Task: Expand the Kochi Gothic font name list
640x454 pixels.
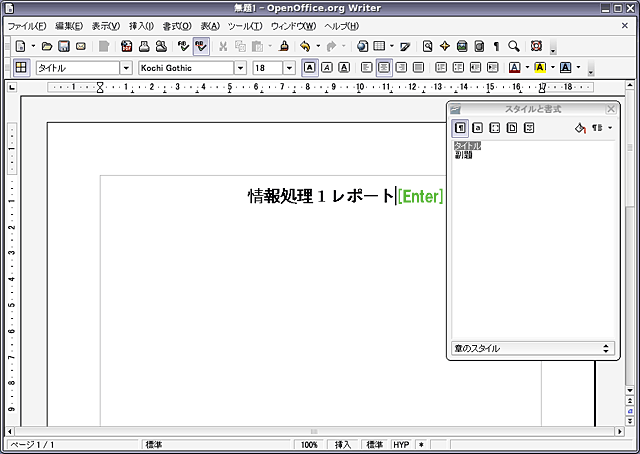Action: click(x=240, y=68)
